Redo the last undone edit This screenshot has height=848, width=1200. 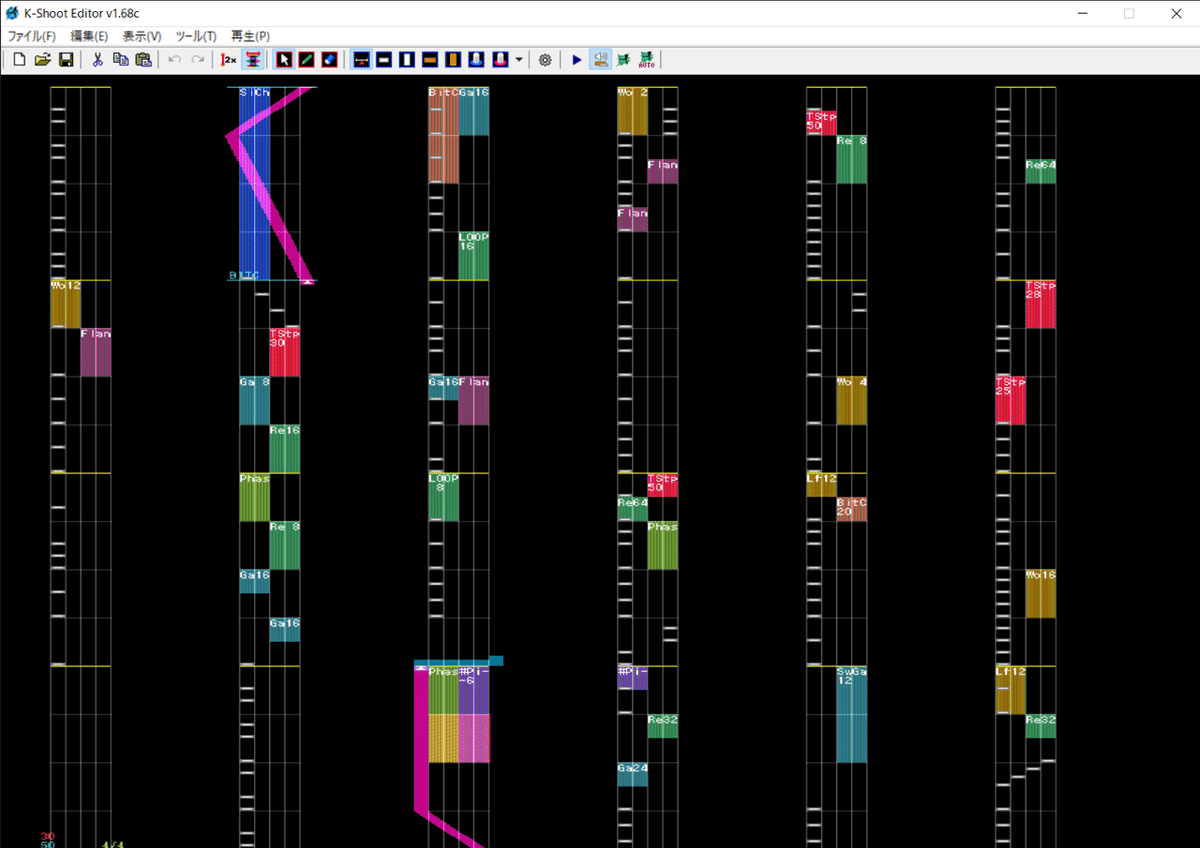tap(198, 60)
